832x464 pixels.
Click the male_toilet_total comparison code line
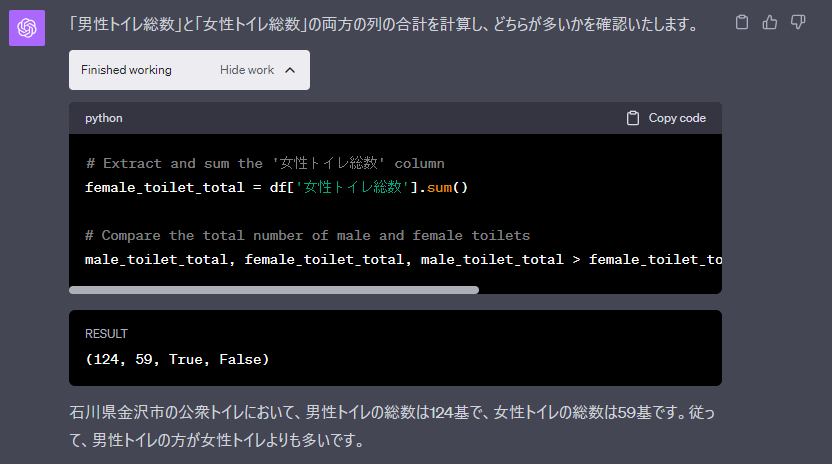(403, 260)
